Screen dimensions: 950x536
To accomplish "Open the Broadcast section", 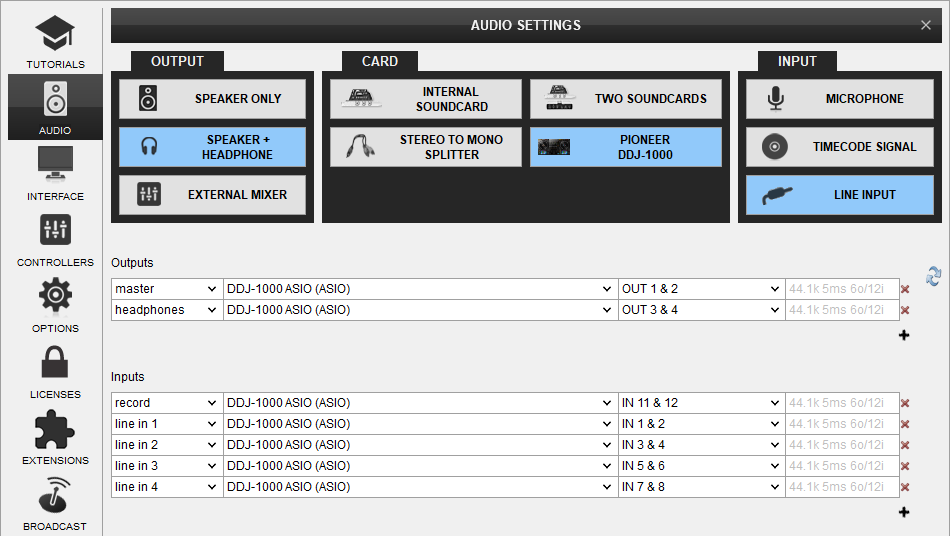I will tap(55, 503).
